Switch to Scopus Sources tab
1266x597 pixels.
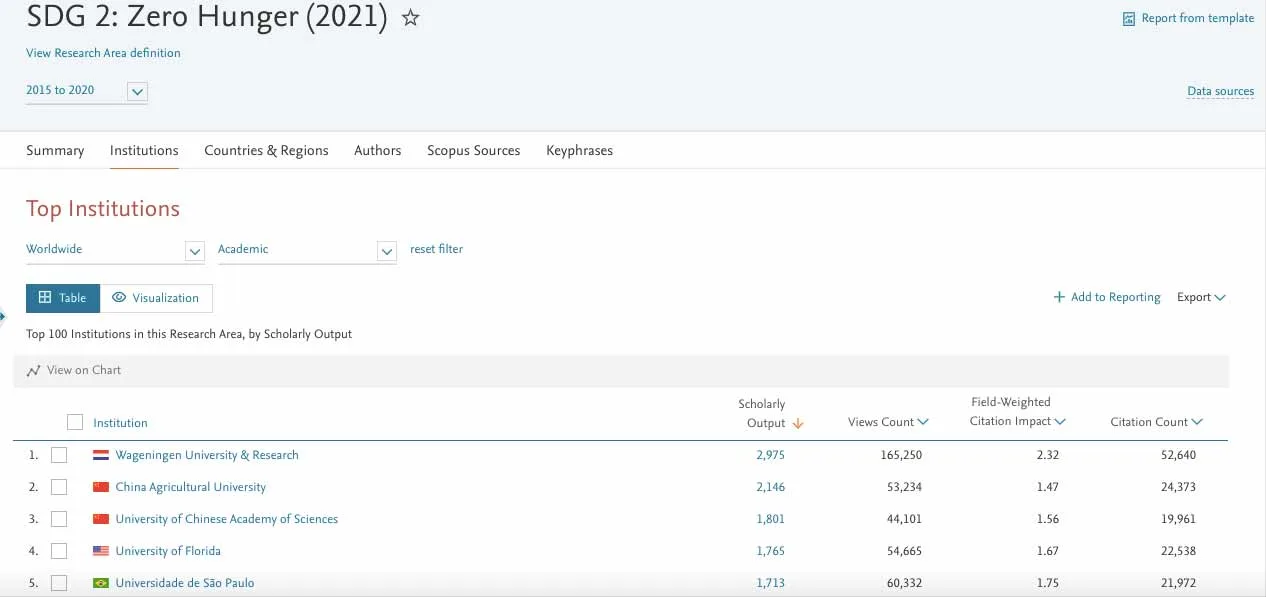tap(474, 150)
